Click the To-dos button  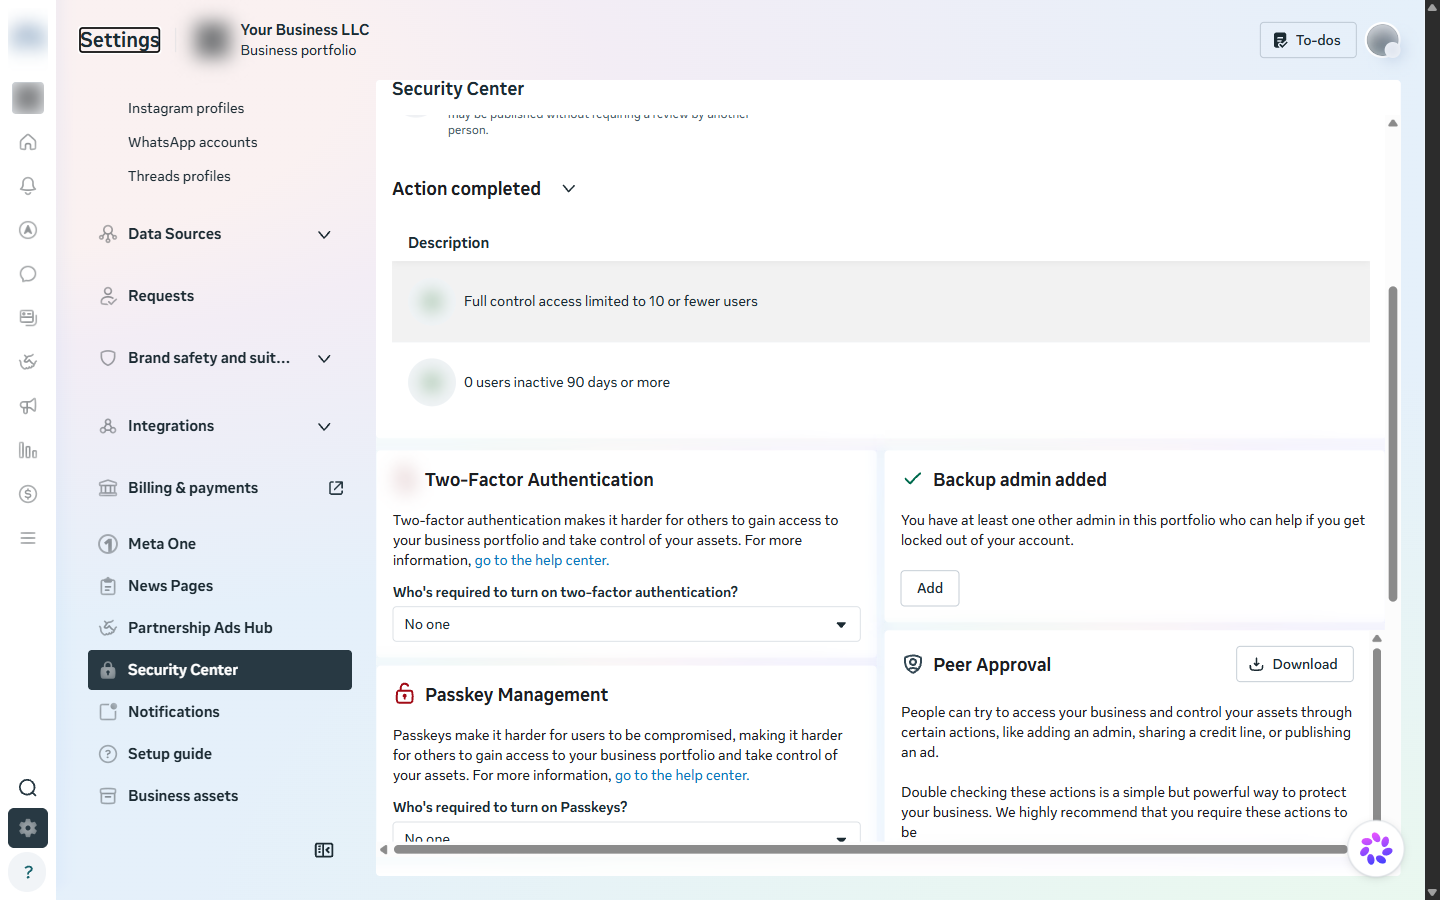point(1308,40)
